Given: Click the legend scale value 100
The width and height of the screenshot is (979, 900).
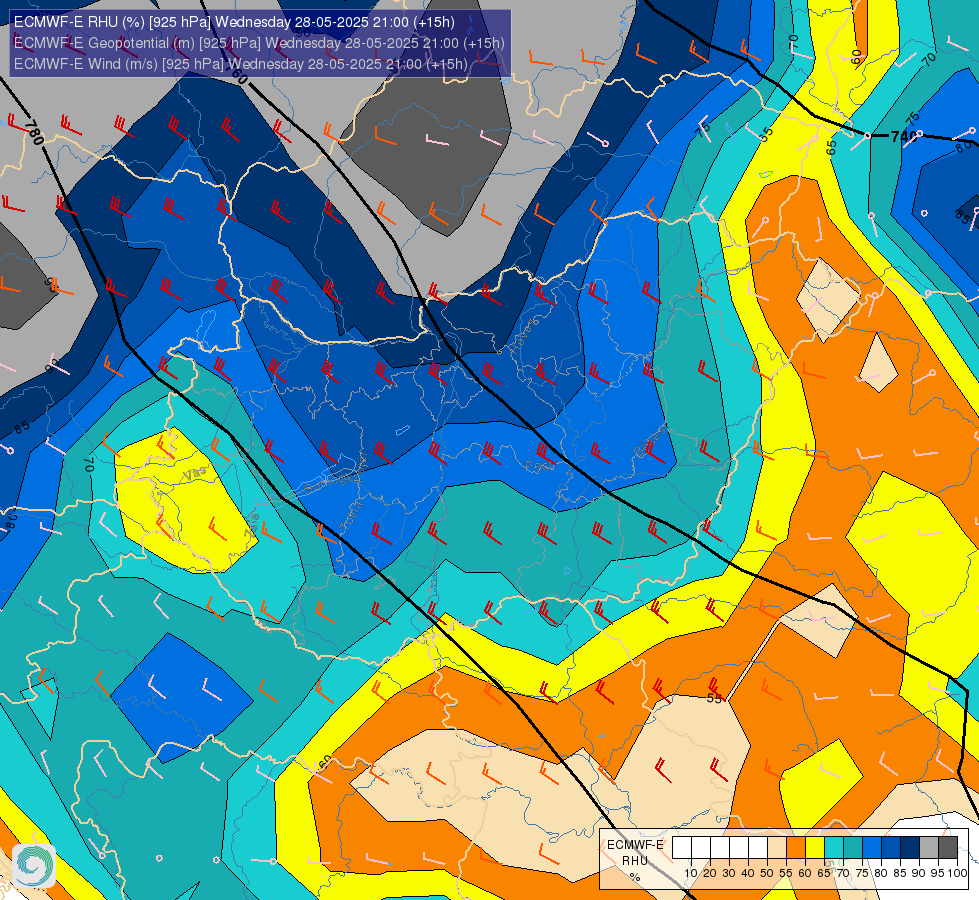Looking at the screenshot, I should click(958, 874).
